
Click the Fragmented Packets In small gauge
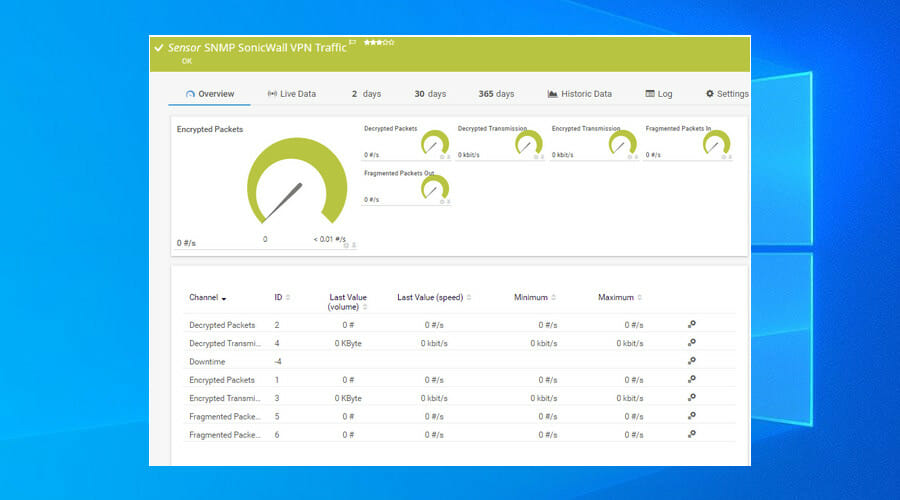coord(716,143)
